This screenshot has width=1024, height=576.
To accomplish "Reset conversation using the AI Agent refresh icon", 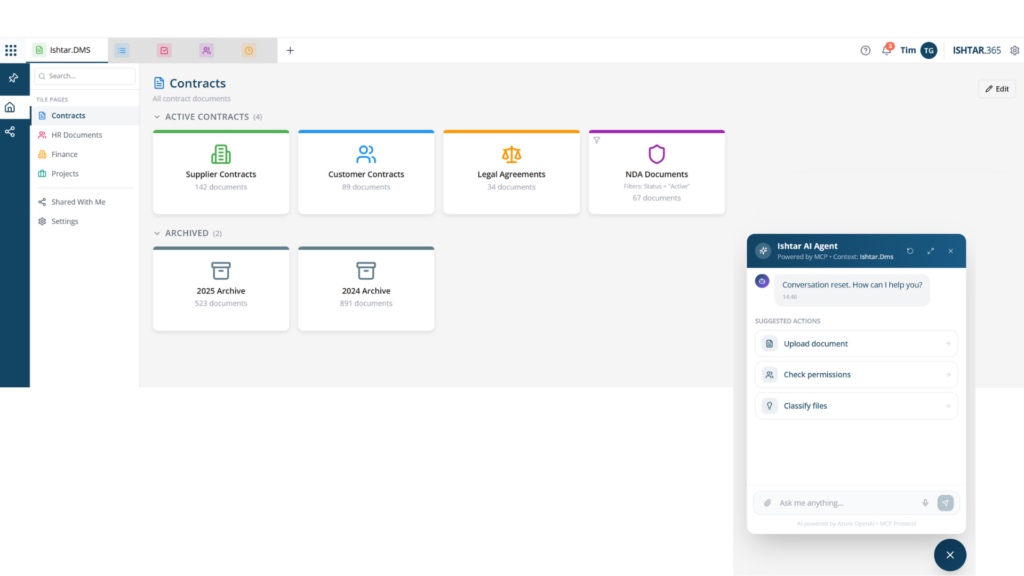I will point(910,251).
